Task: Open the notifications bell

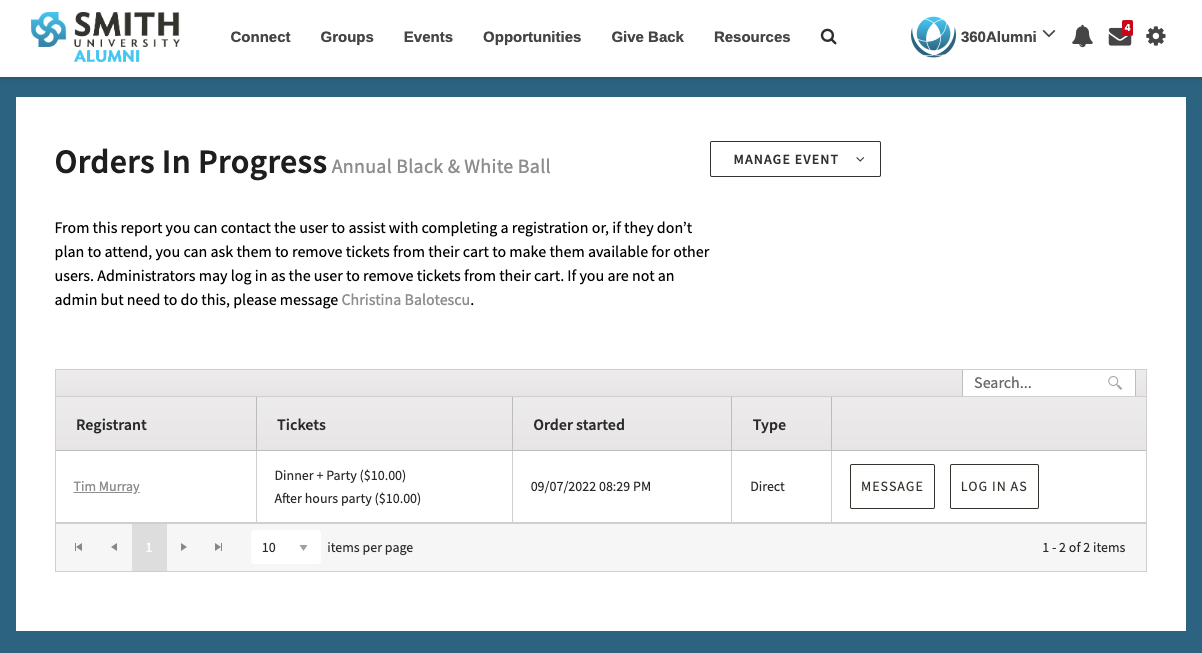Action: [1081, 35]
